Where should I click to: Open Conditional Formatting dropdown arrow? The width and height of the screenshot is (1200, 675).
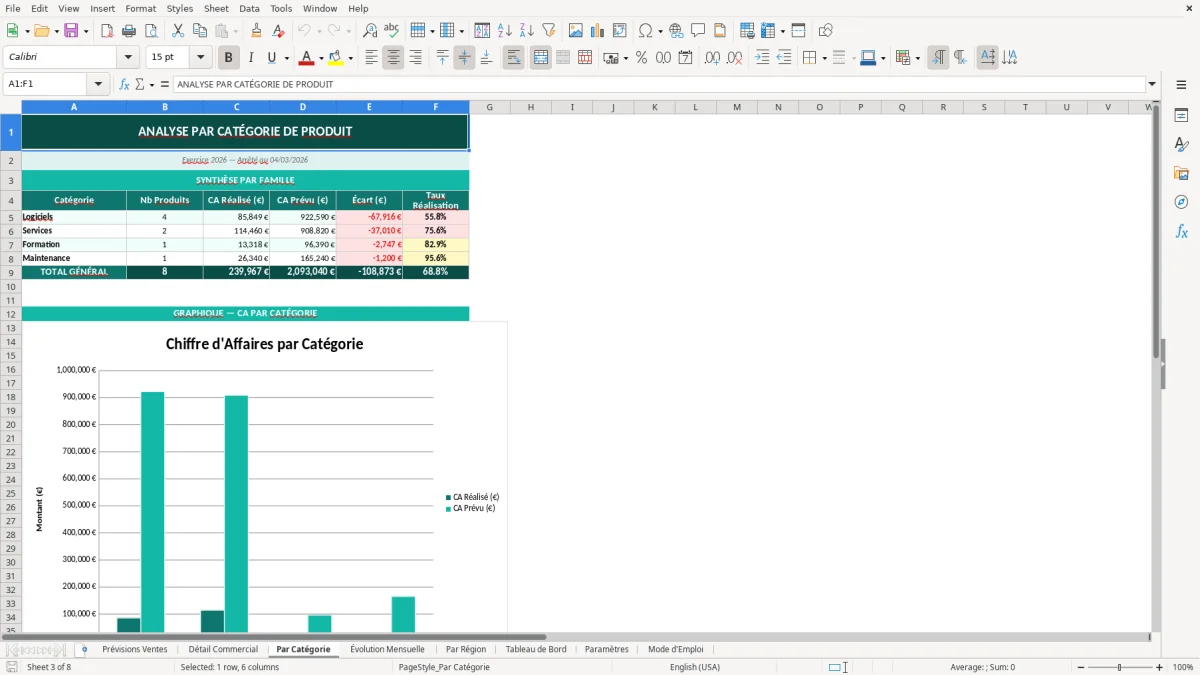pos(917,58)
